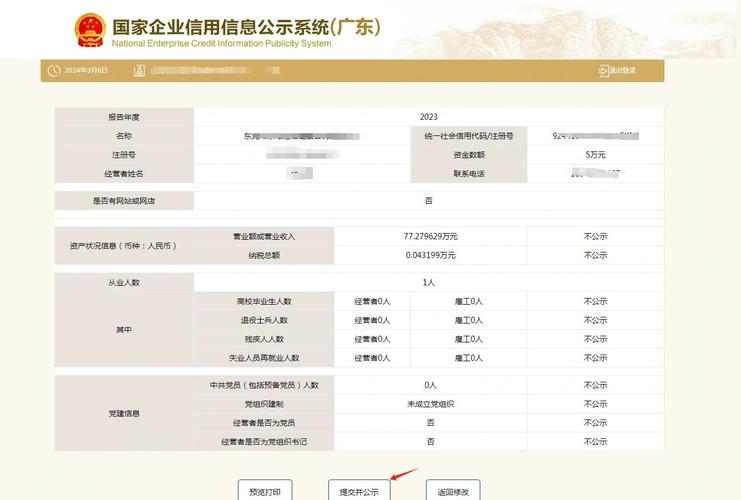Click 雇工0人 in the 退役士兵人数 row

(469, 320)
